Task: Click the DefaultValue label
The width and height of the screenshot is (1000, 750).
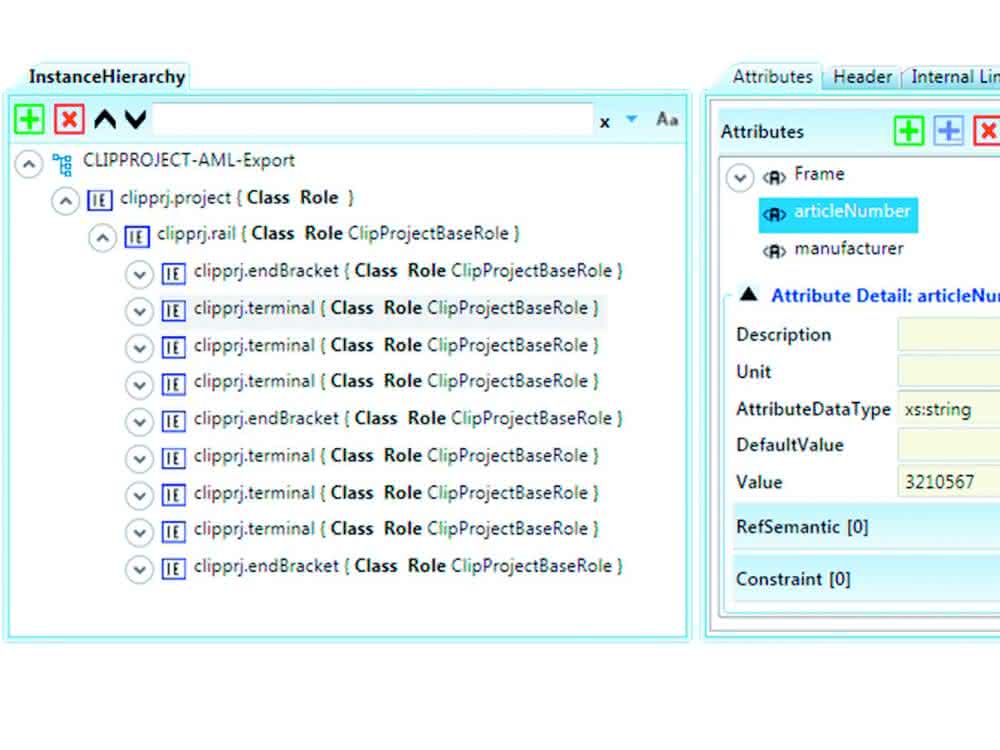Action: coord(790,445)
